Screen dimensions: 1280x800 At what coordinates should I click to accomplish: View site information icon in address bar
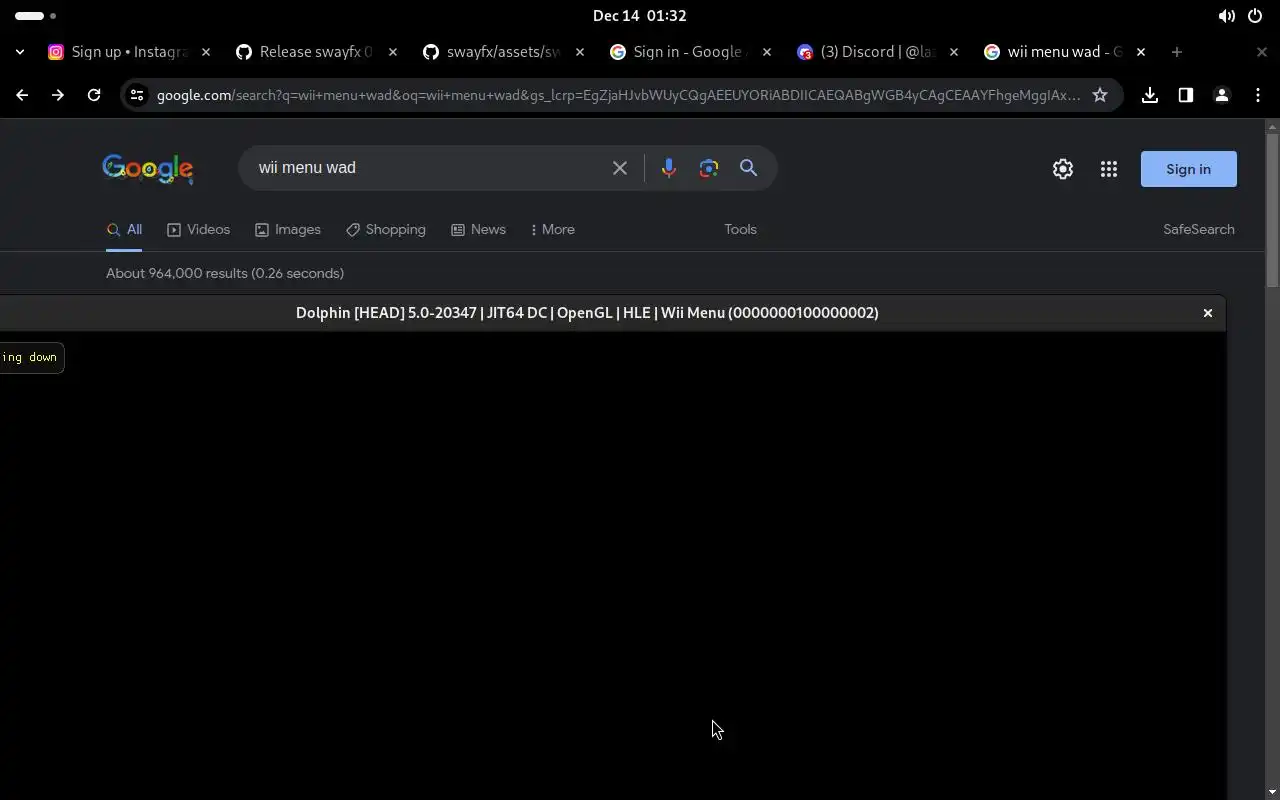point(137,95)
